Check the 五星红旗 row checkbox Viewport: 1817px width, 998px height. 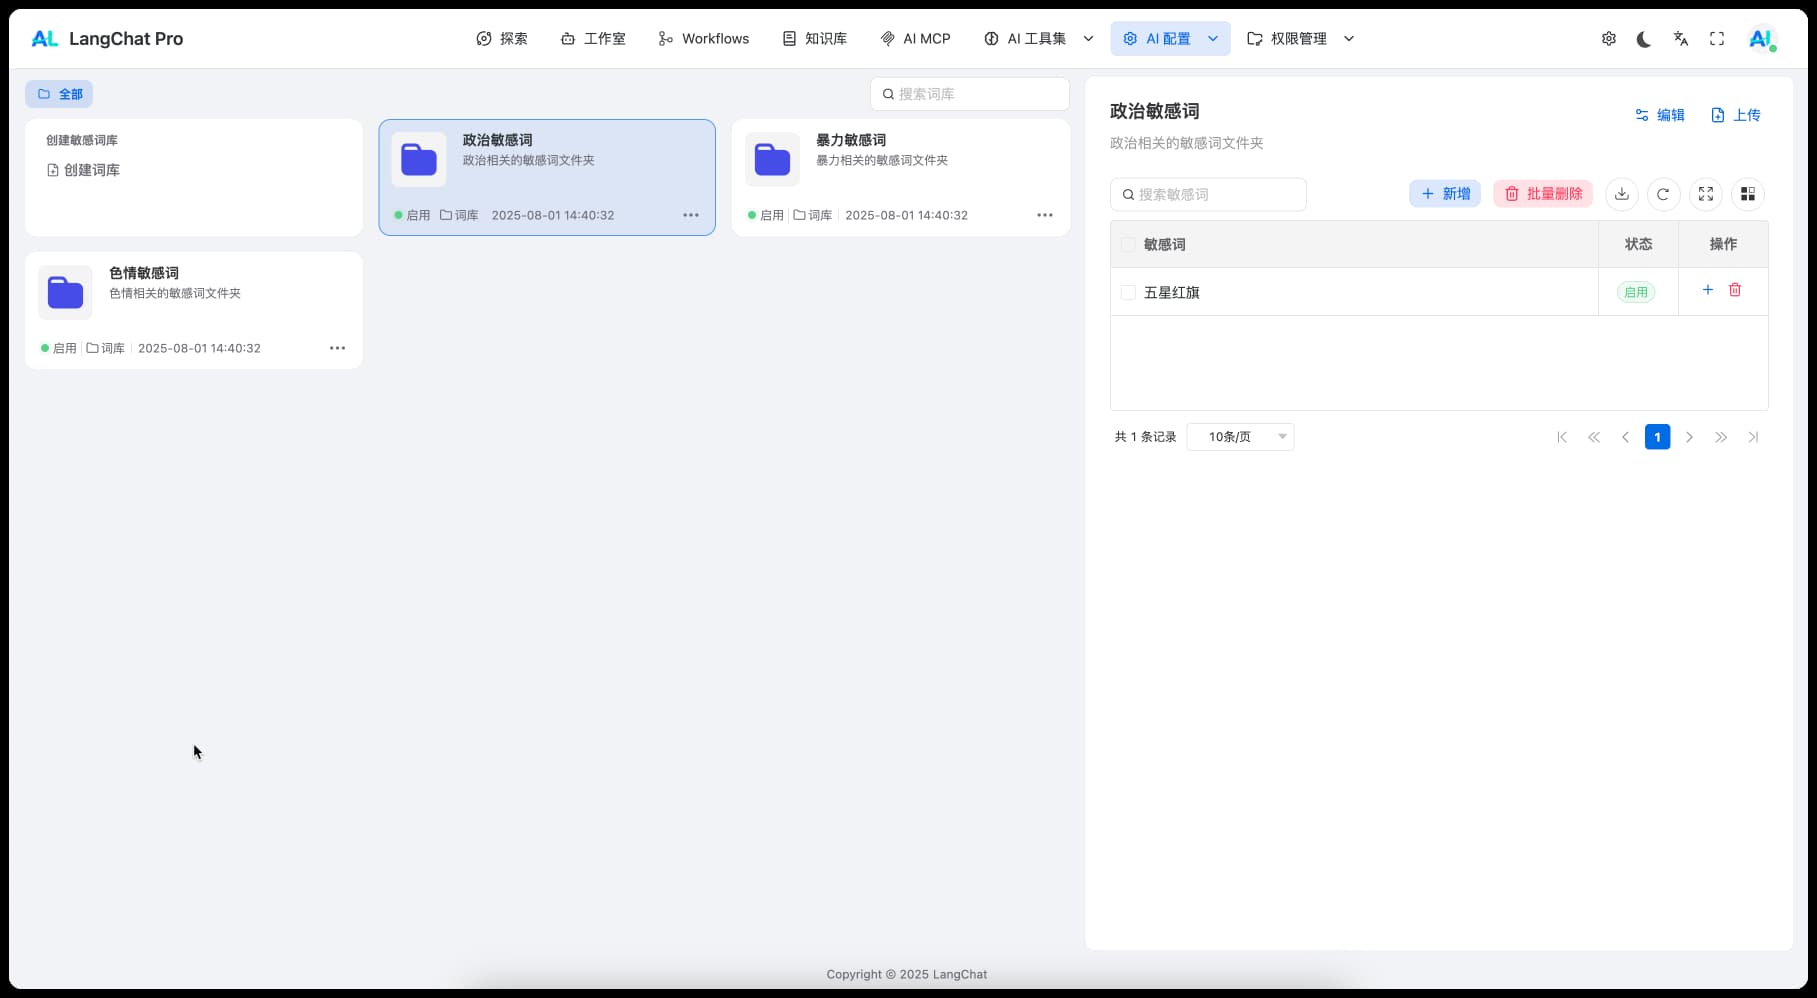tap(1128, 293)
